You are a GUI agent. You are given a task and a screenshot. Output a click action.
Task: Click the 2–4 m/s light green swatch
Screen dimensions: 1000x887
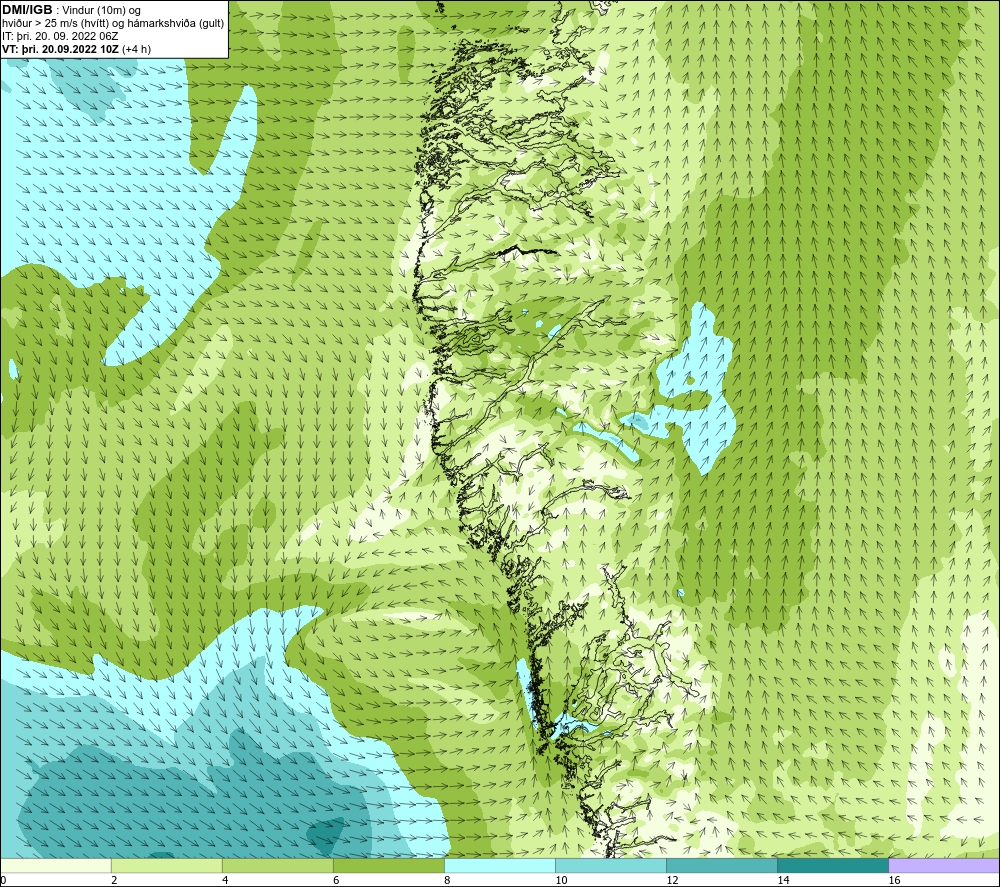click(x=166, y=865)
